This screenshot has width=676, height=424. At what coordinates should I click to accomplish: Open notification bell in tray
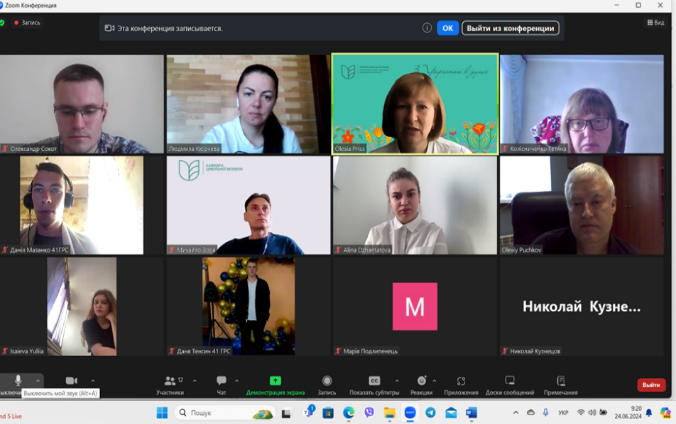[x=649, y=413]
